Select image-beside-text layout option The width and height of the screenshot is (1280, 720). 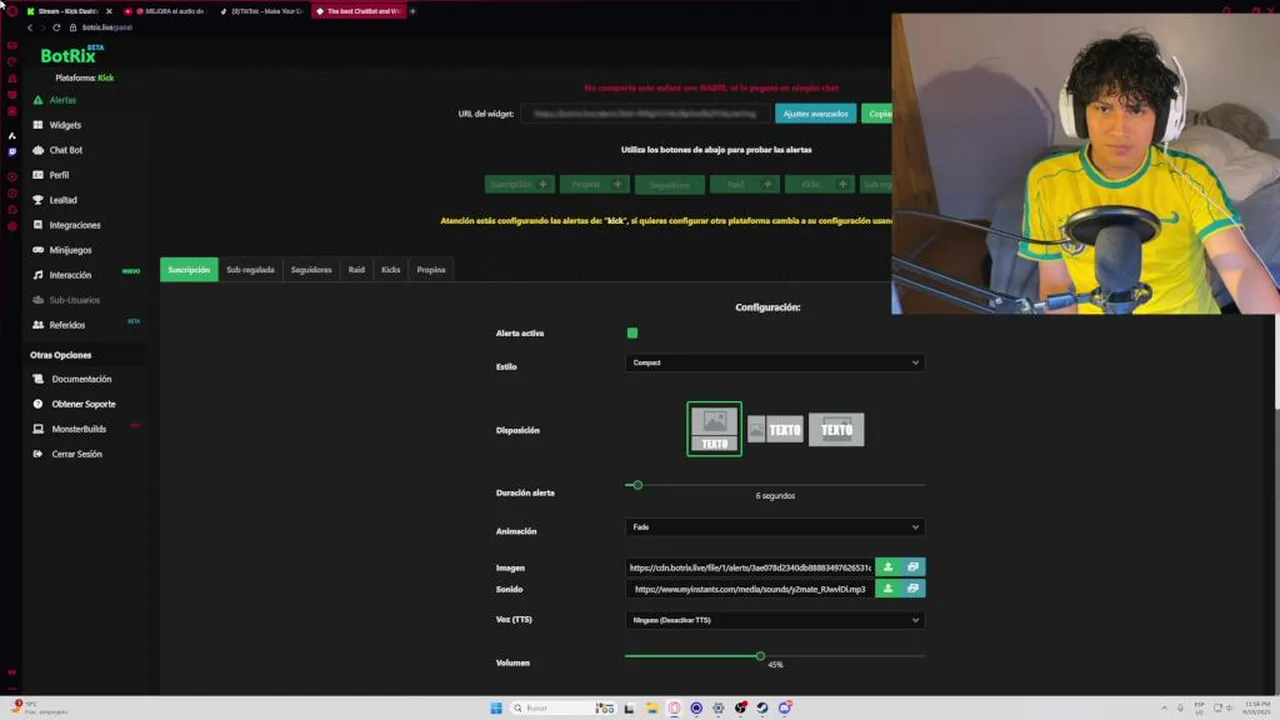point(775,430)
